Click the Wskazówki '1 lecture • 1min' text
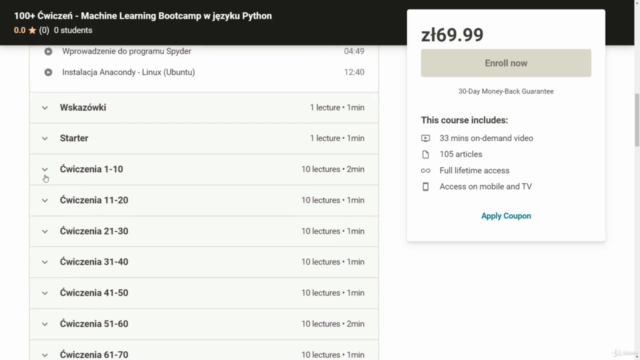The image size is (640, 360). (x=337, y=108)
